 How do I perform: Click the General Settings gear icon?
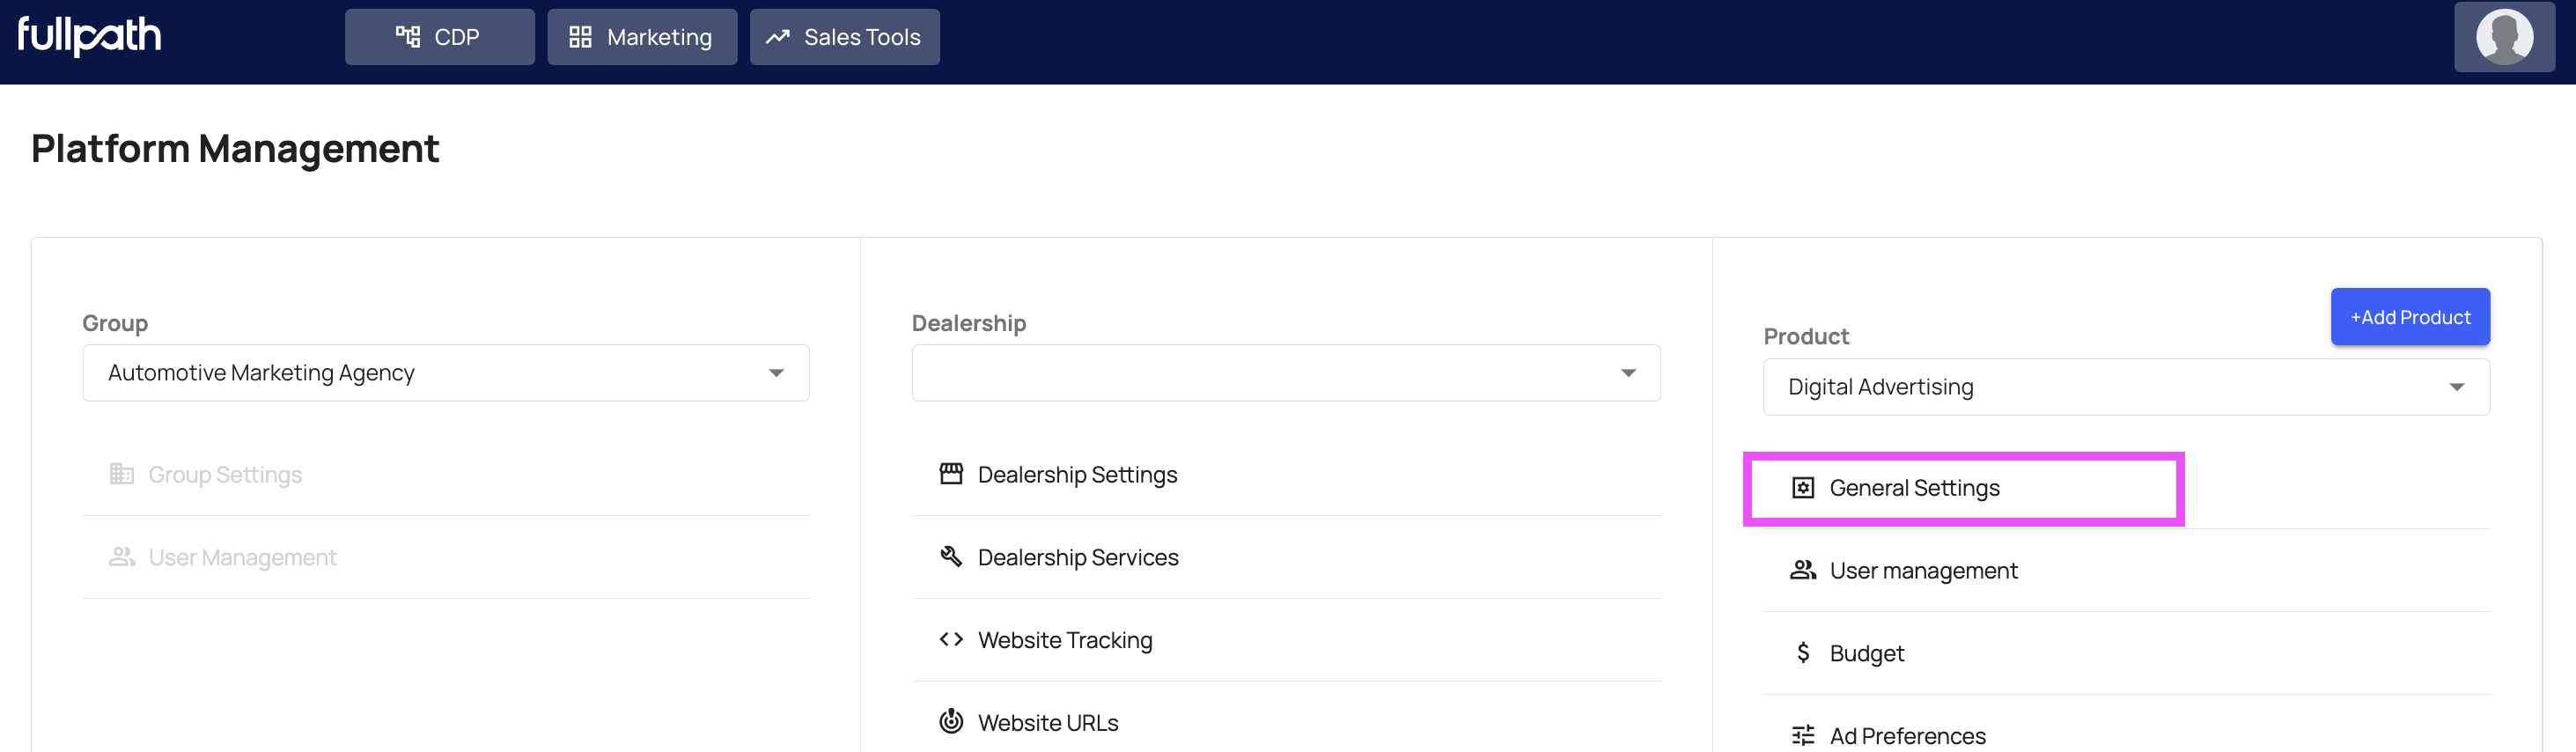[x=1802, y=488]
